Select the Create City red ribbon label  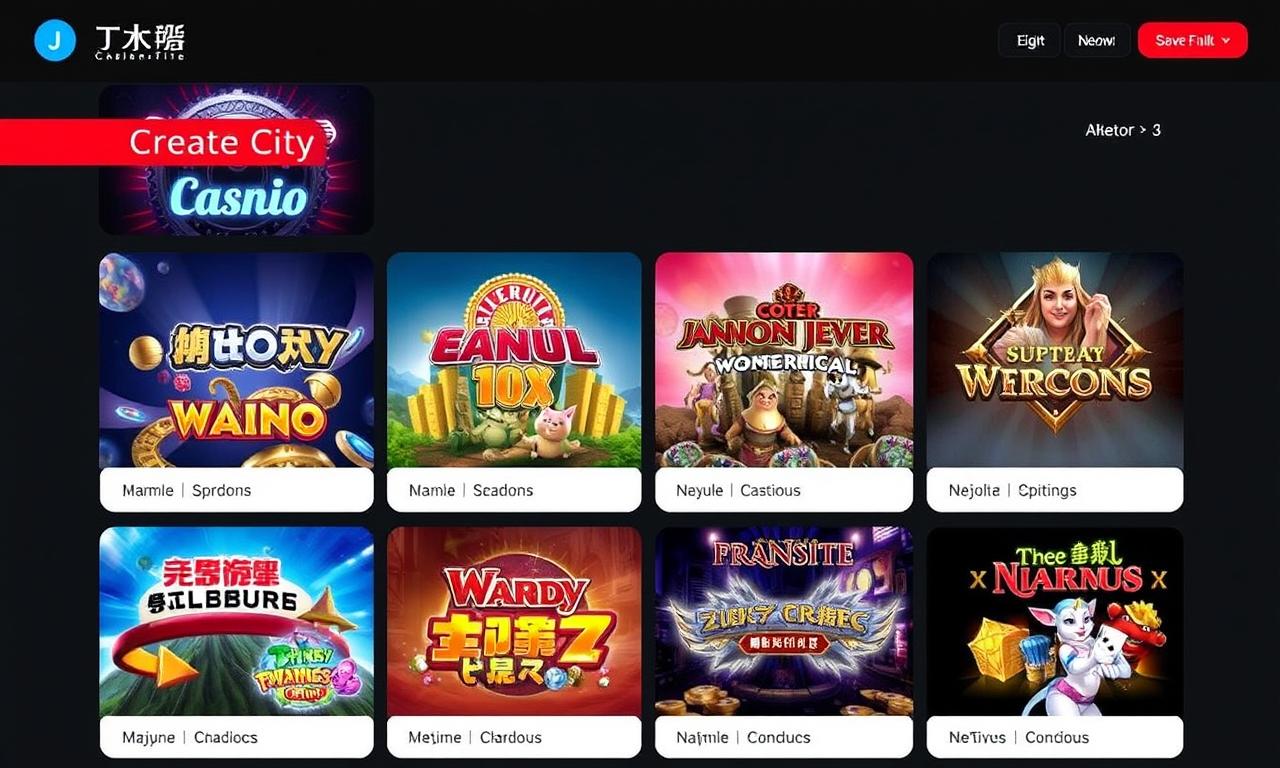165,142
